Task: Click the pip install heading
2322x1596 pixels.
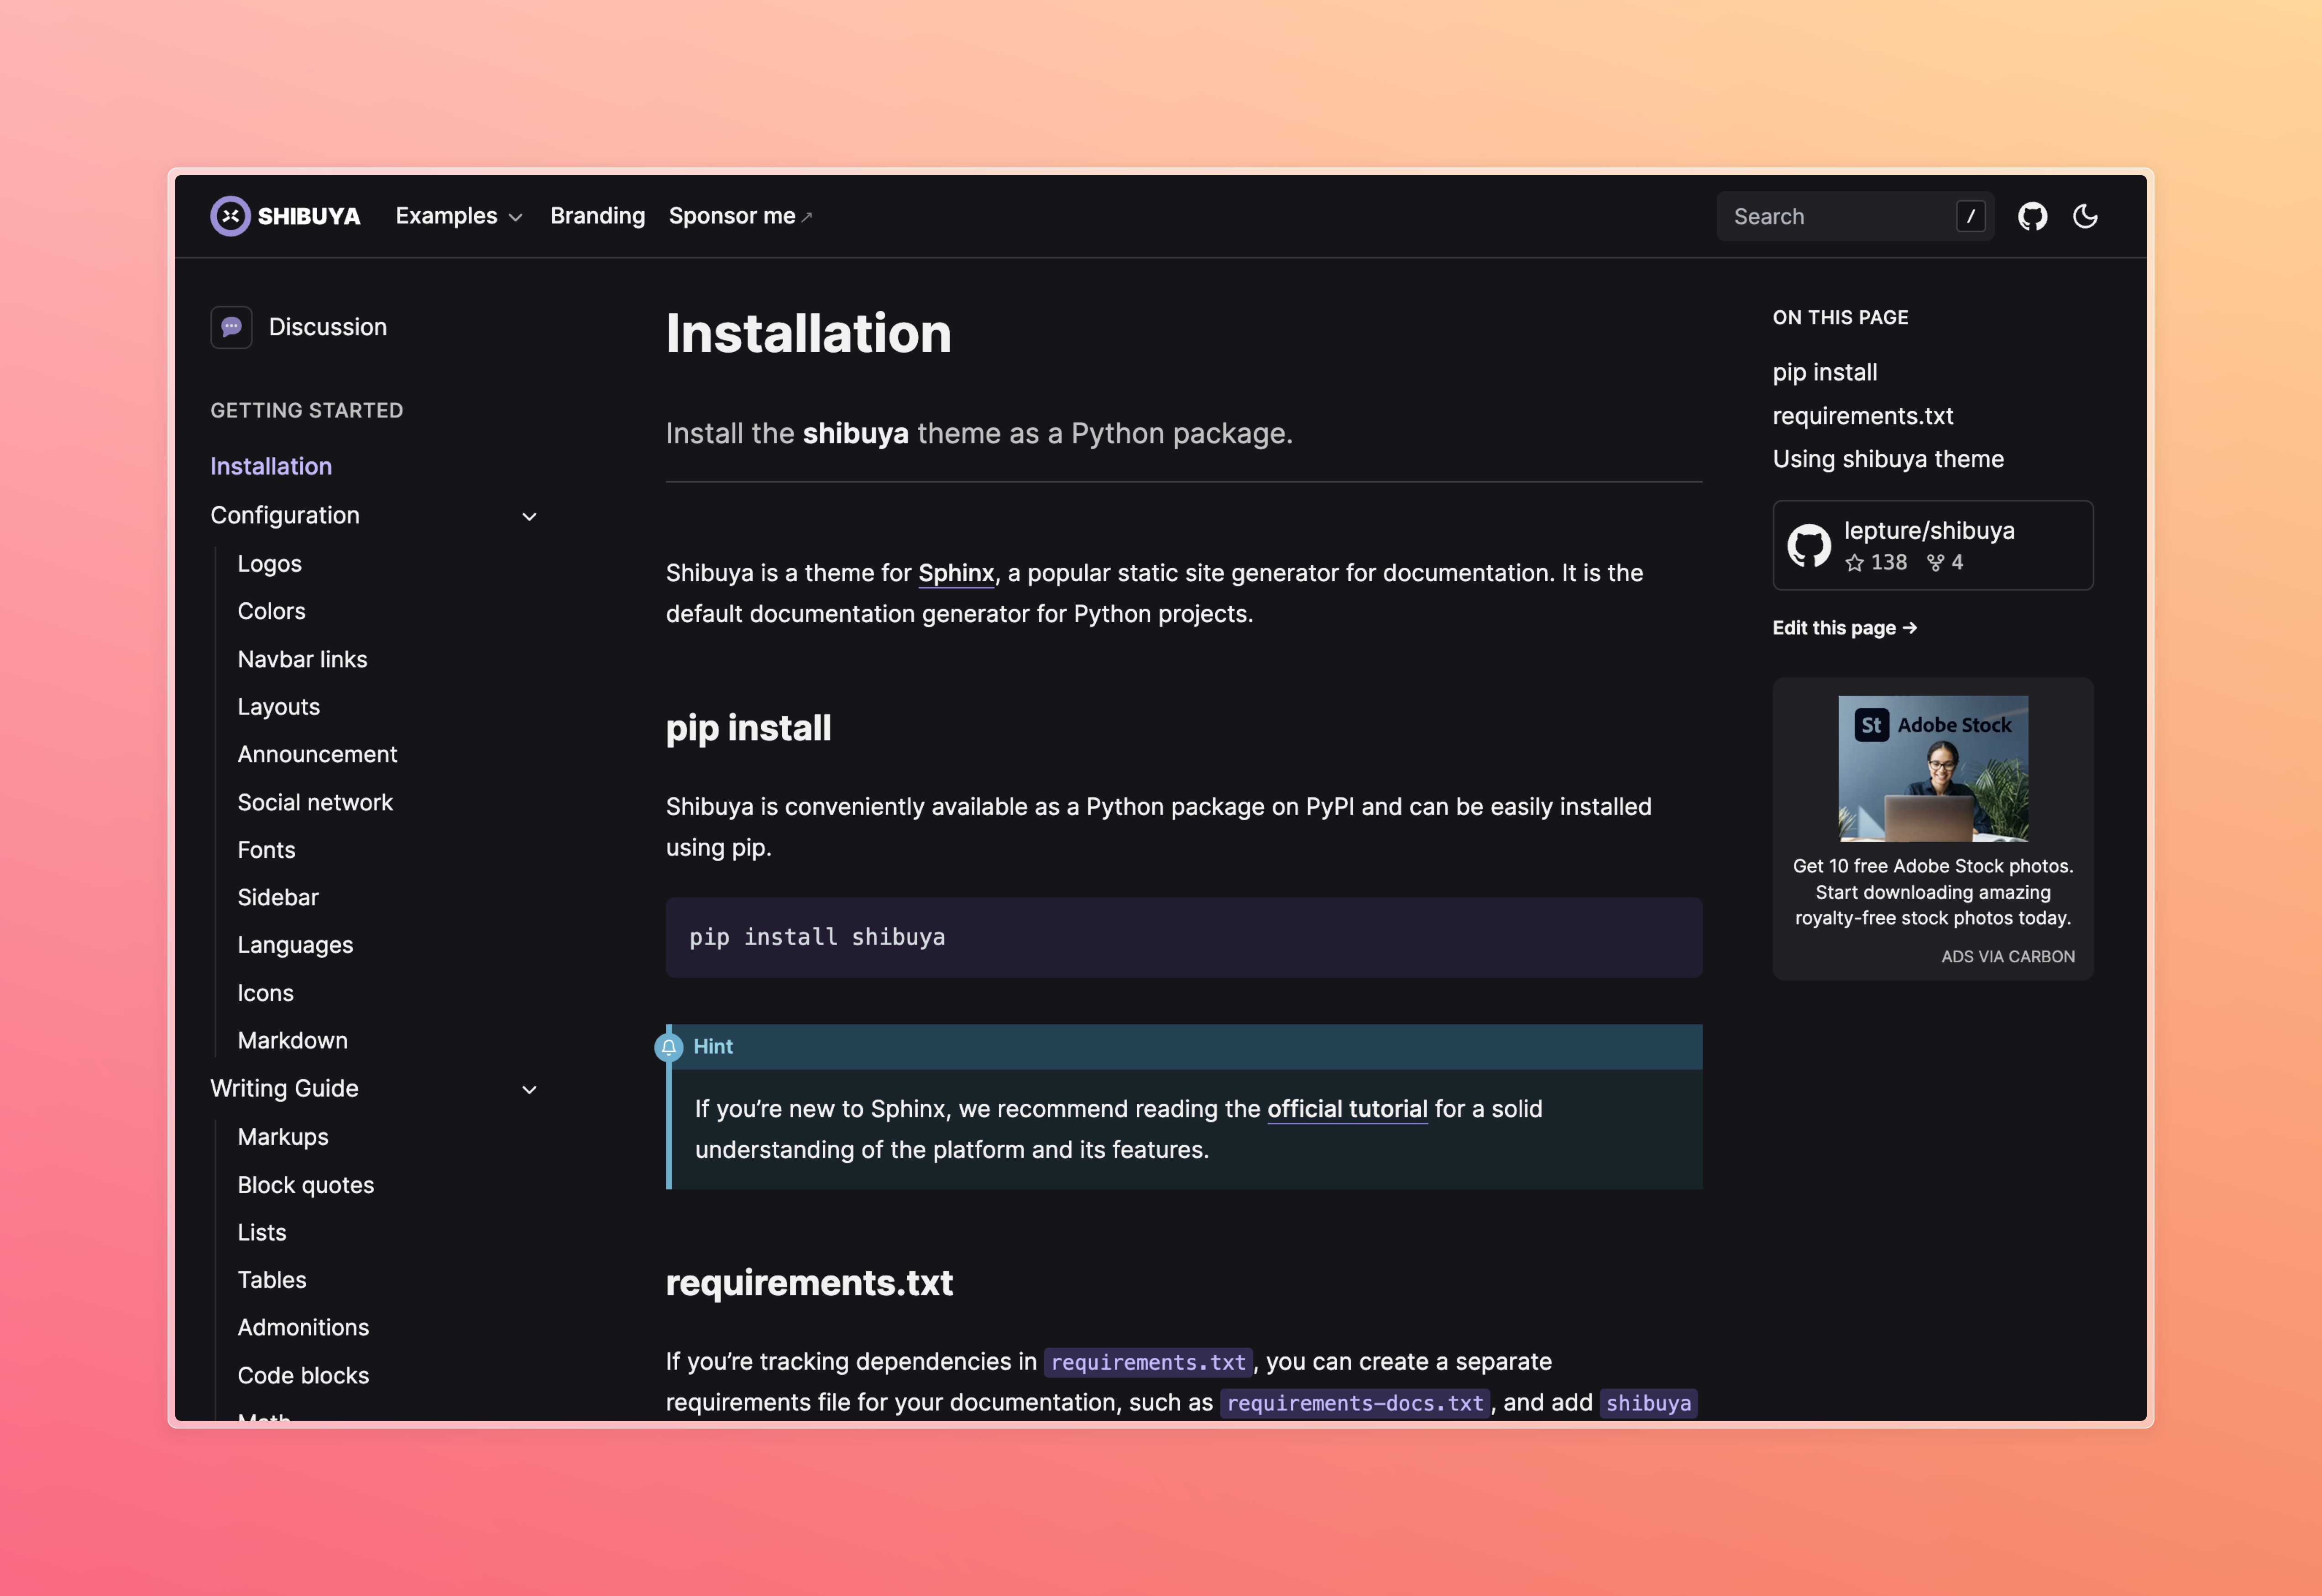Action: [748, 728]
